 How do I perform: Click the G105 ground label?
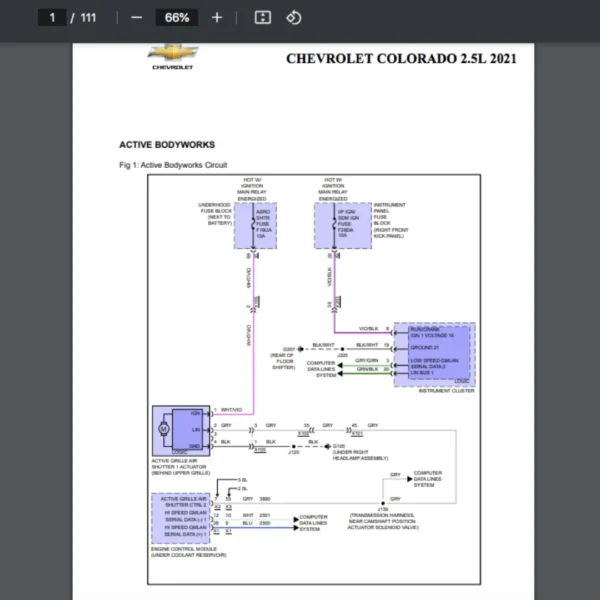tap(339, 446)
